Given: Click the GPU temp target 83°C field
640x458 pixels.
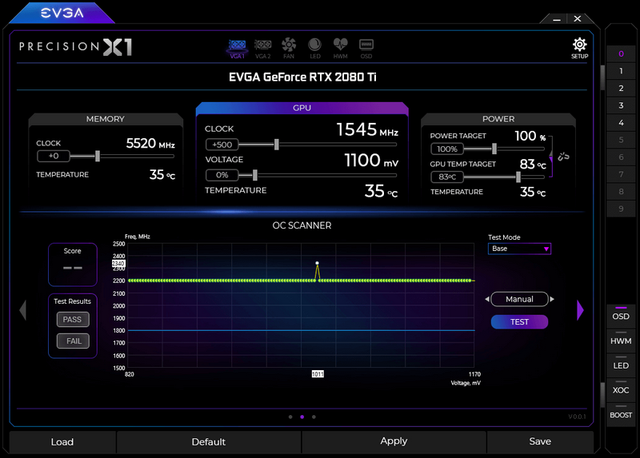Looking at the screenshot, I should [447, 177].
